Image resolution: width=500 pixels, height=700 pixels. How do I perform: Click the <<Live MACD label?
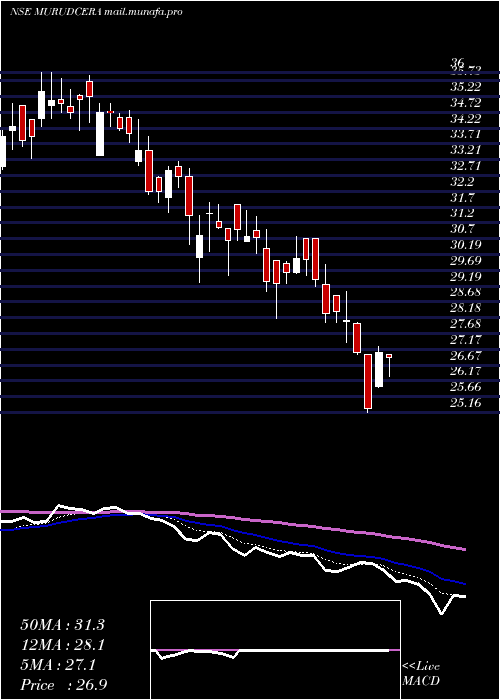tap(421, 674)
